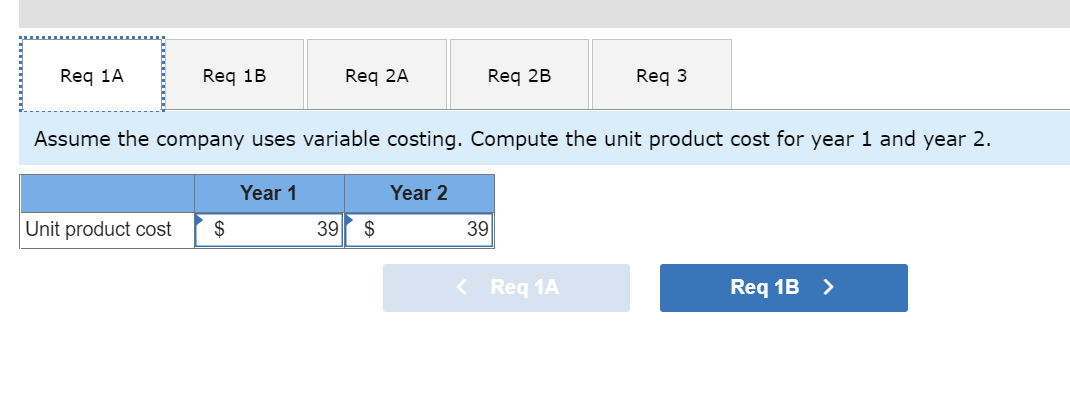This screenshot has width=1070, height=406.
Task: Click the Year 1 value 39
Action: (327, 229)
